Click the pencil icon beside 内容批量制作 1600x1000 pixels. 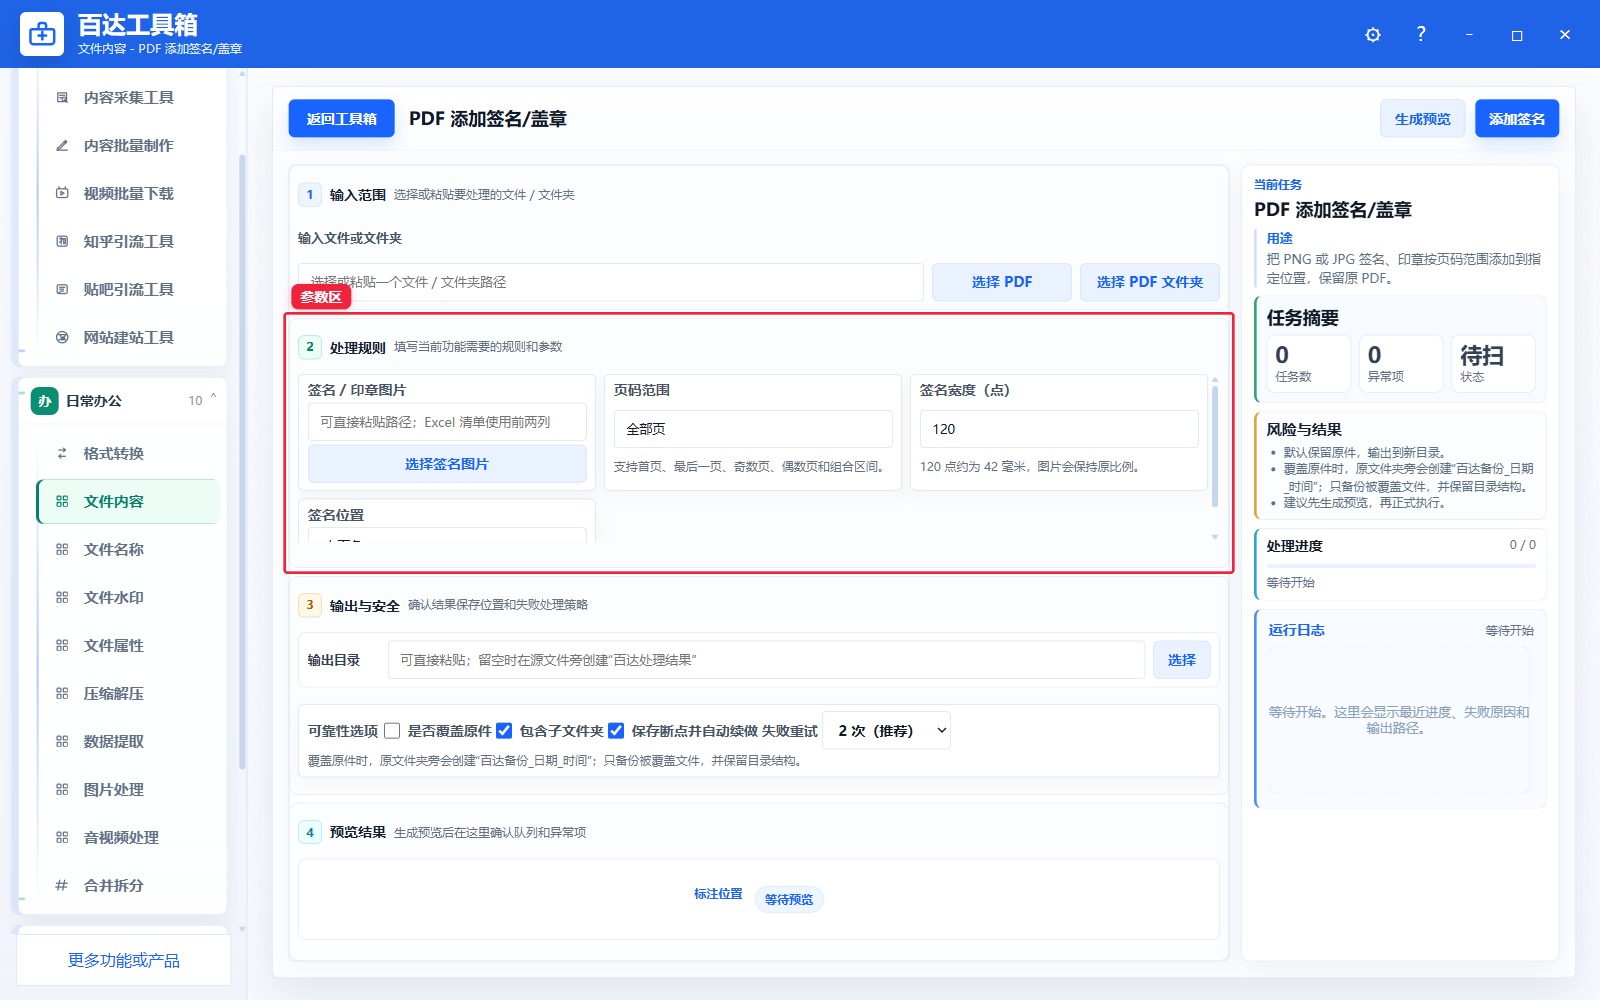62,145
